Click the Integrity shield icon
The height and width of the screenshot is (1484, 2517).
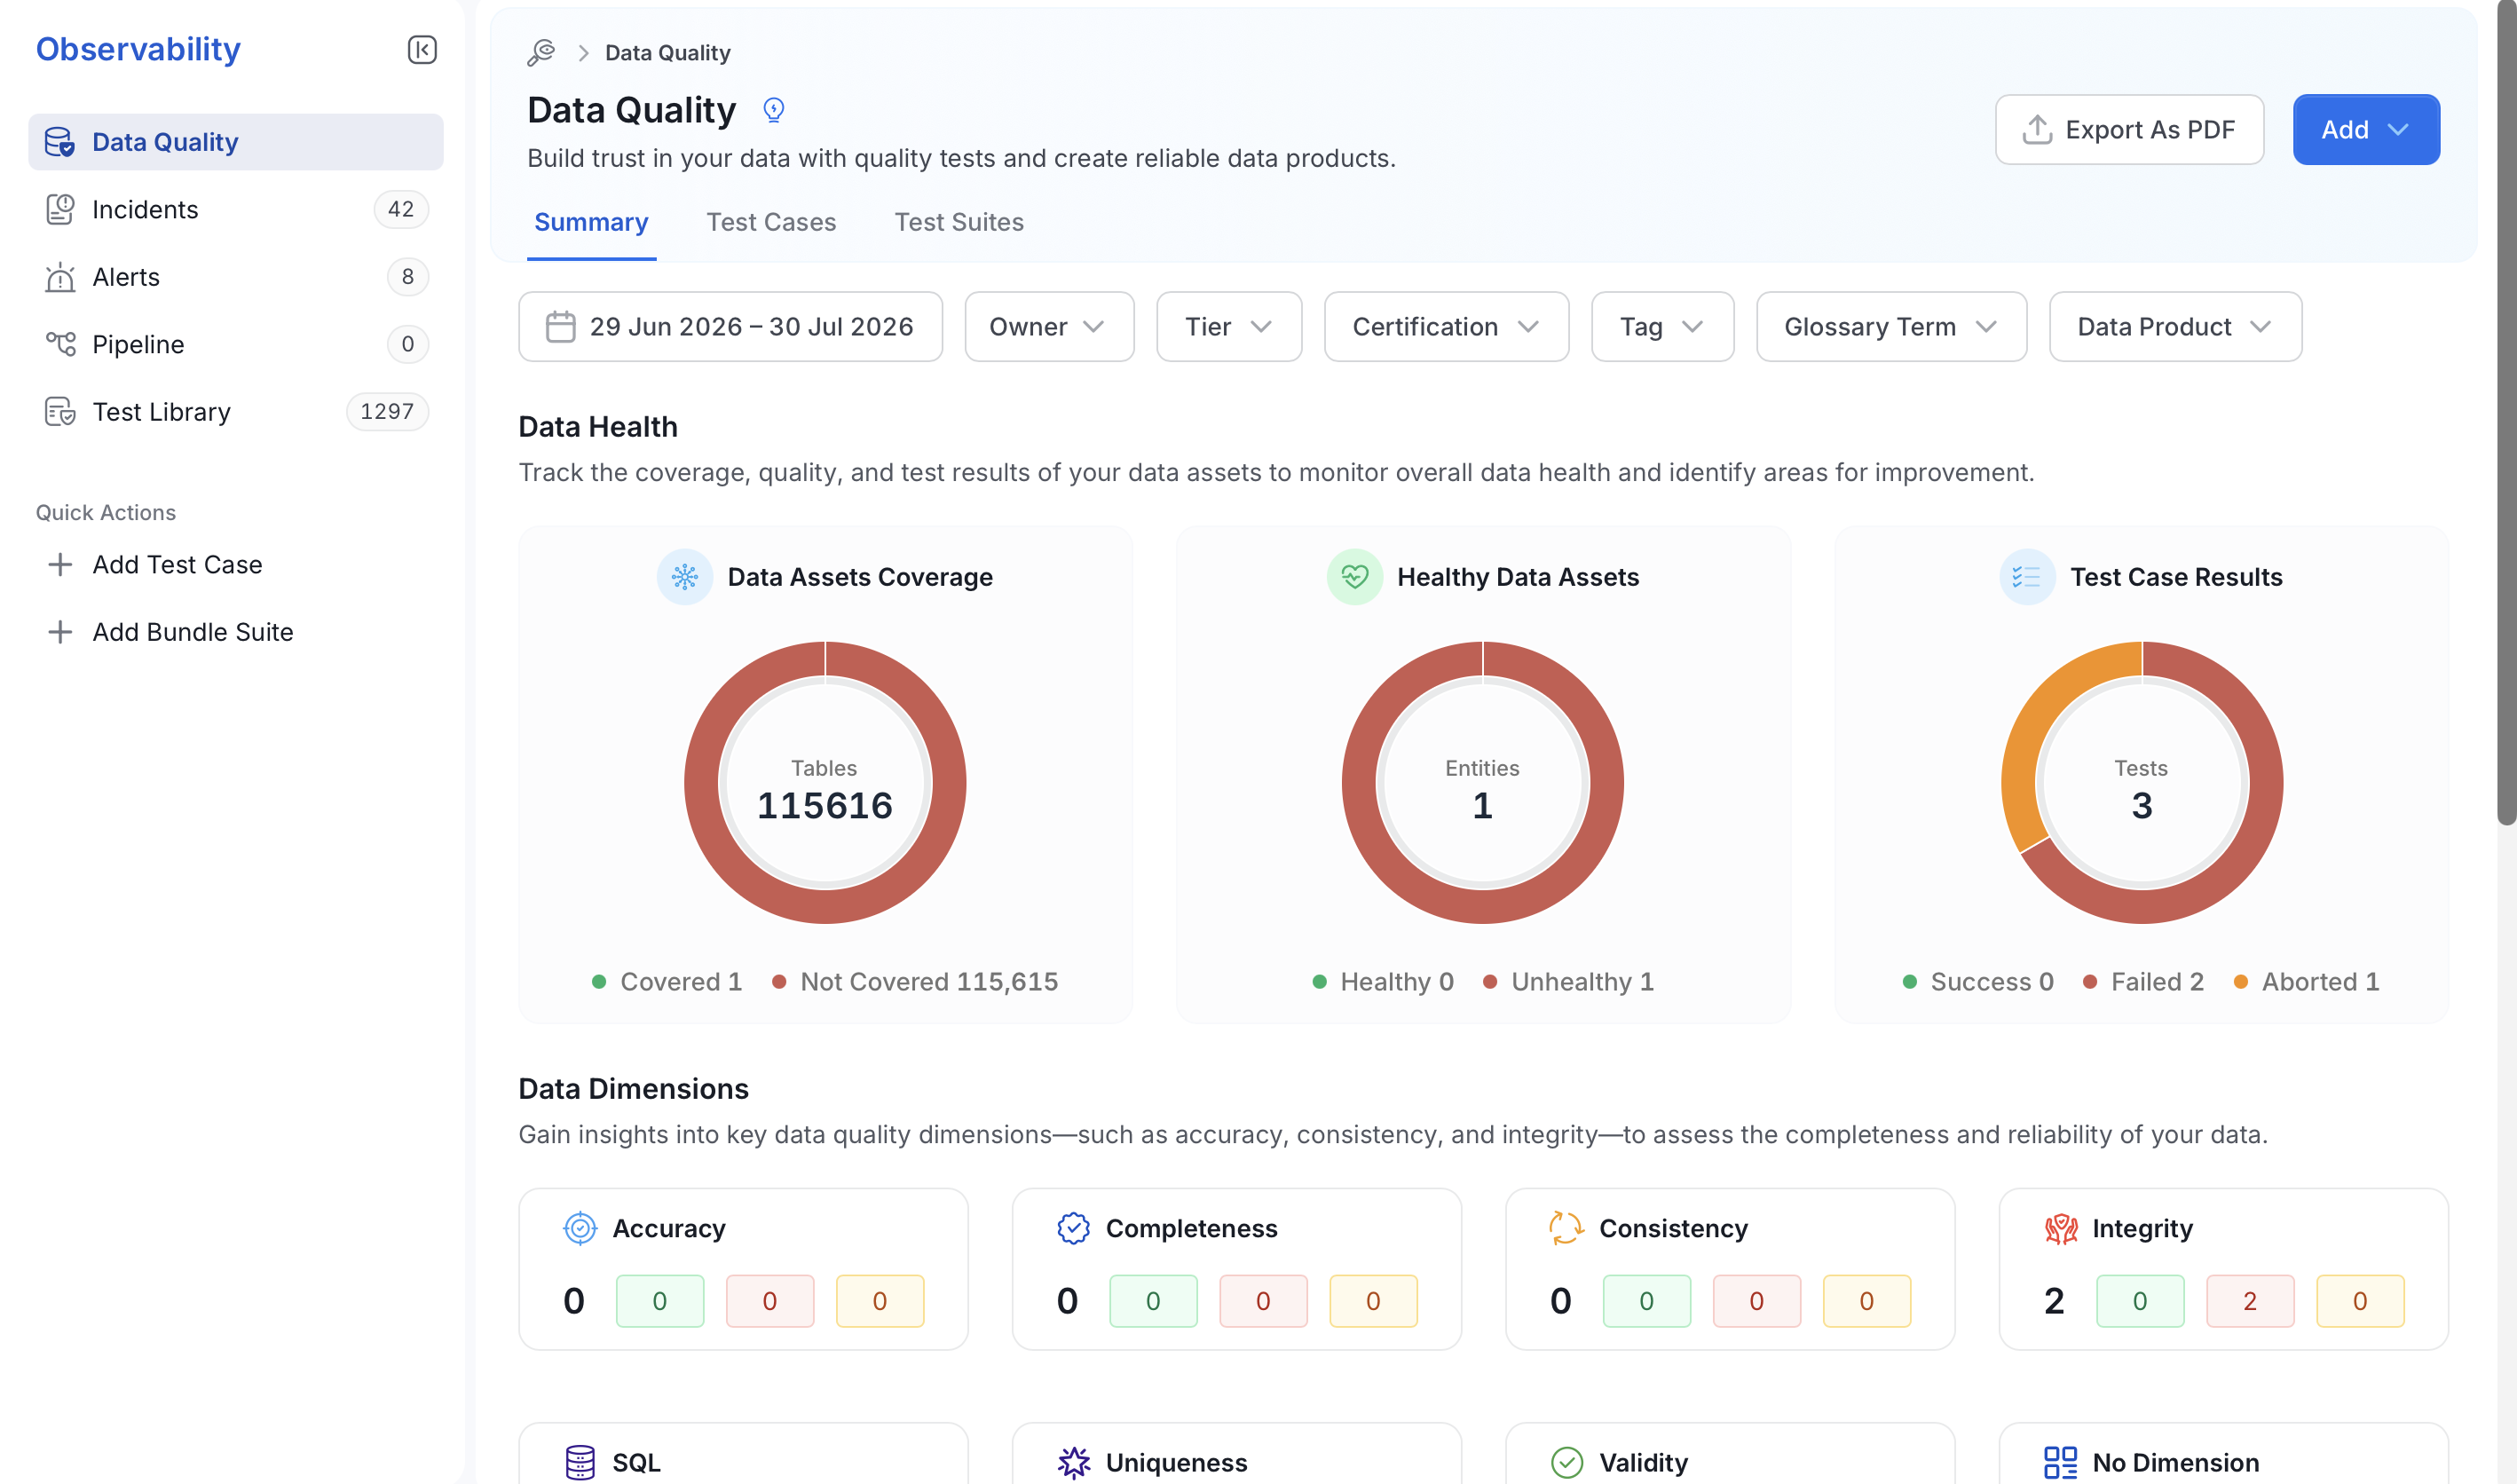(2060, 1228)
